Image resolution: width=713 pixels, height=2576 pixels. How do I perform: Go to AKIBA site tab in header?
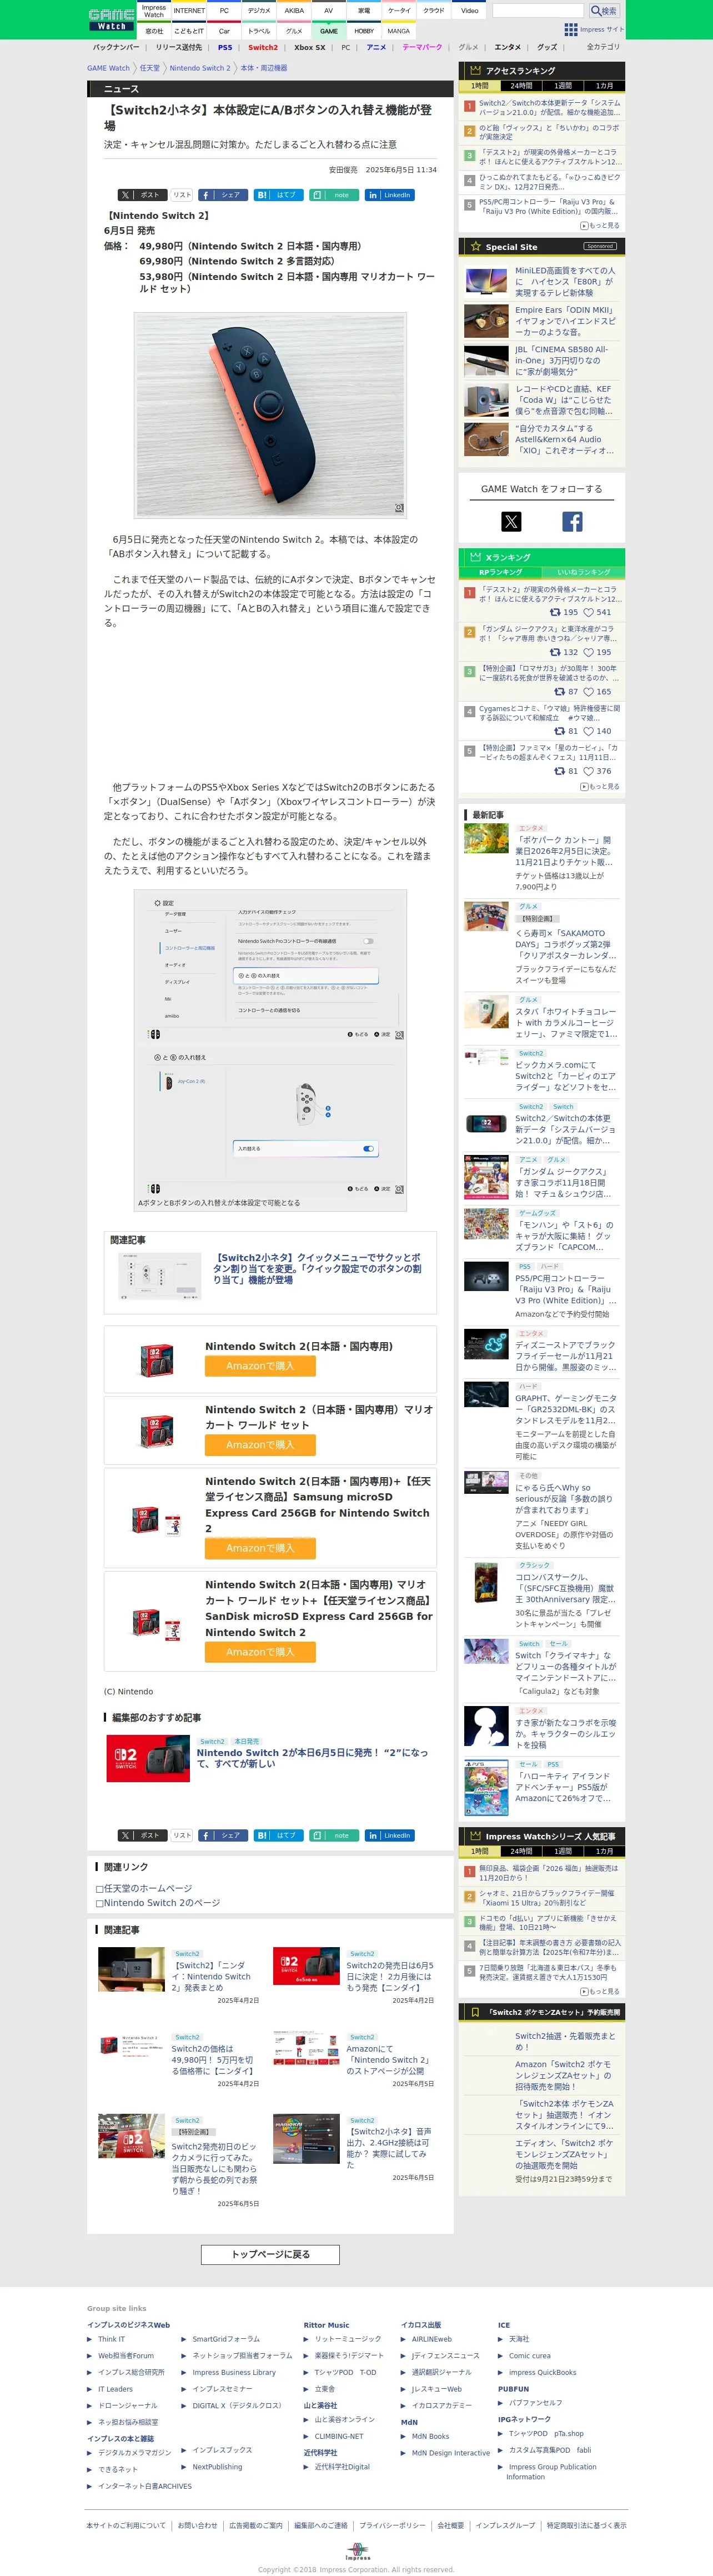[294, 11]
